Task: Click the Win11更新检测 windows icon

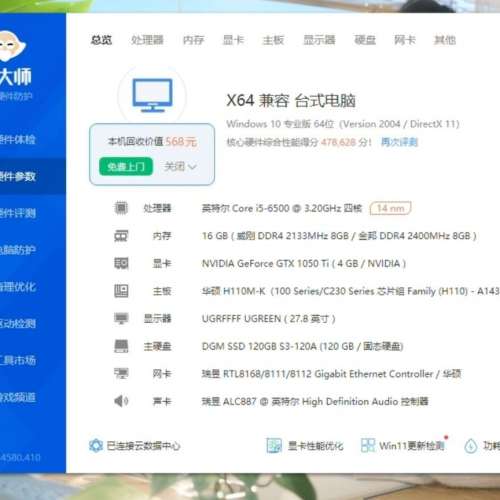Action: [x=368, y=446]
